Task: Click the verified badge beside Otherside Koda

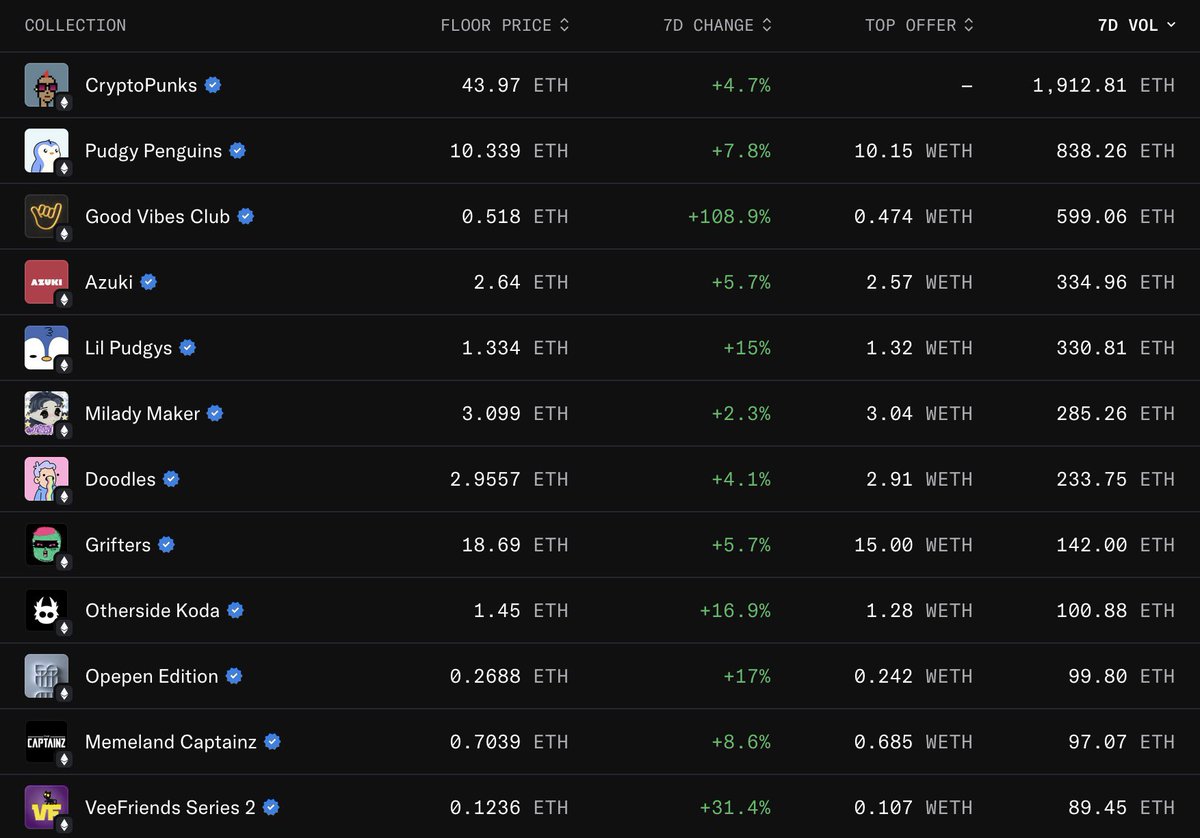Action: (236, 610)
